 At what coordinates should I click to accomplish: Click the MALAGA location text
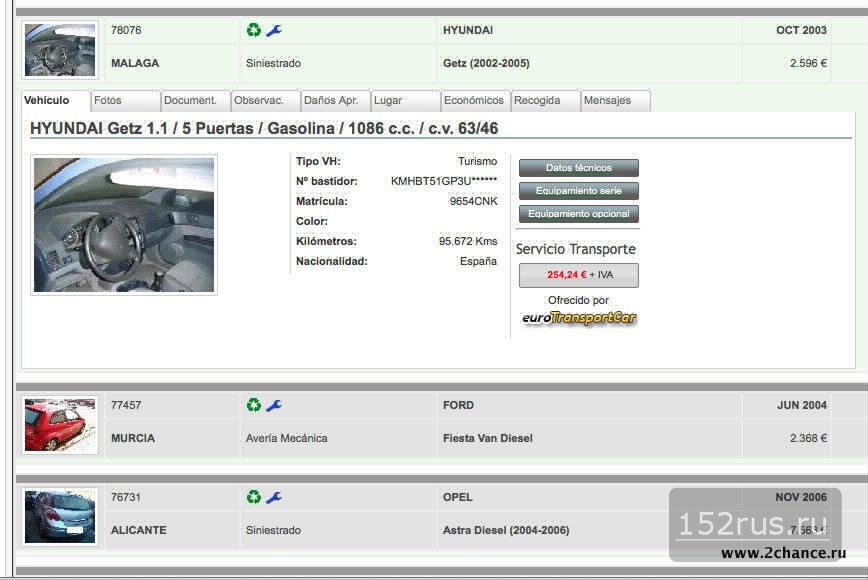(x=135, y=64)
